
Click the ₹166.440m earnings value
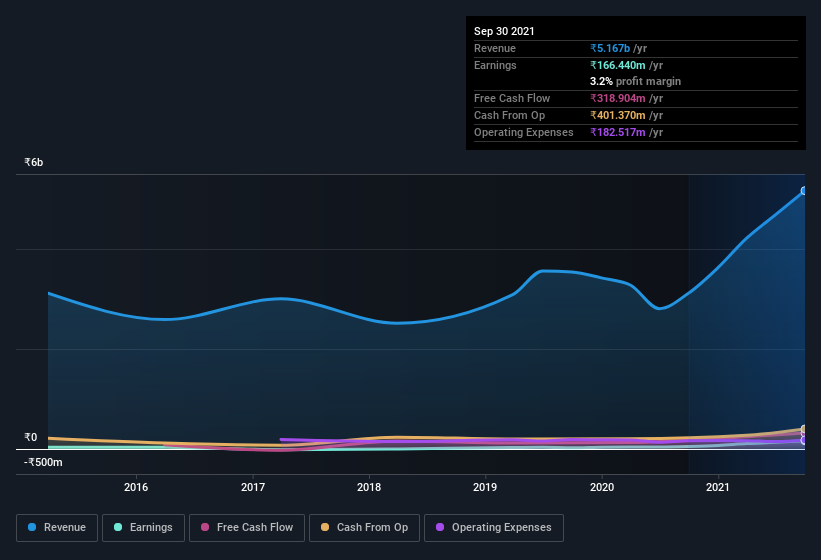pyautogui.click(x=618, y=65)
